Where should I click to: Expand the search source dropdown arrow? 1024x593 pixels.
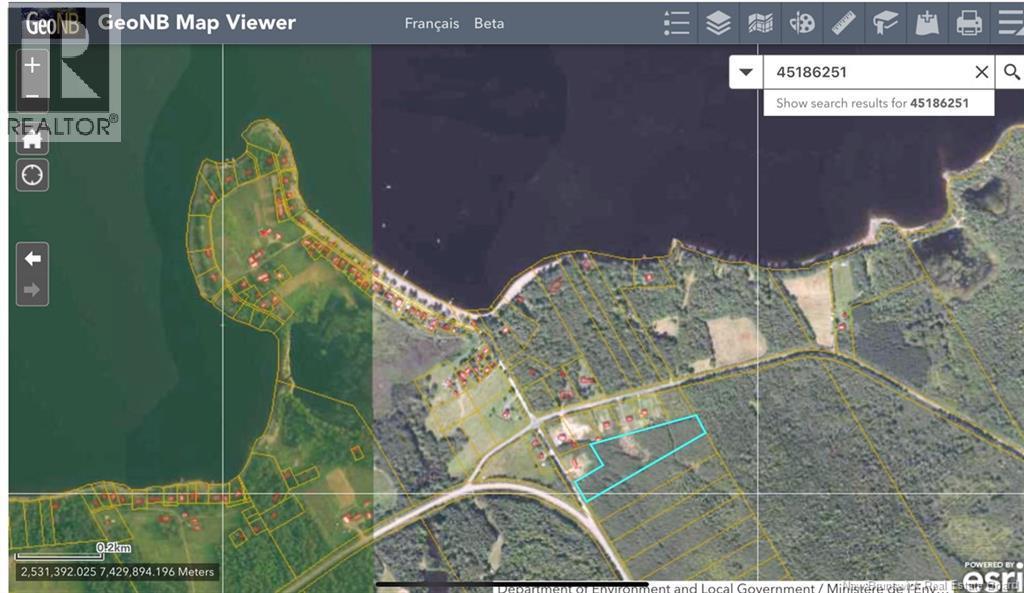[746, 72]
